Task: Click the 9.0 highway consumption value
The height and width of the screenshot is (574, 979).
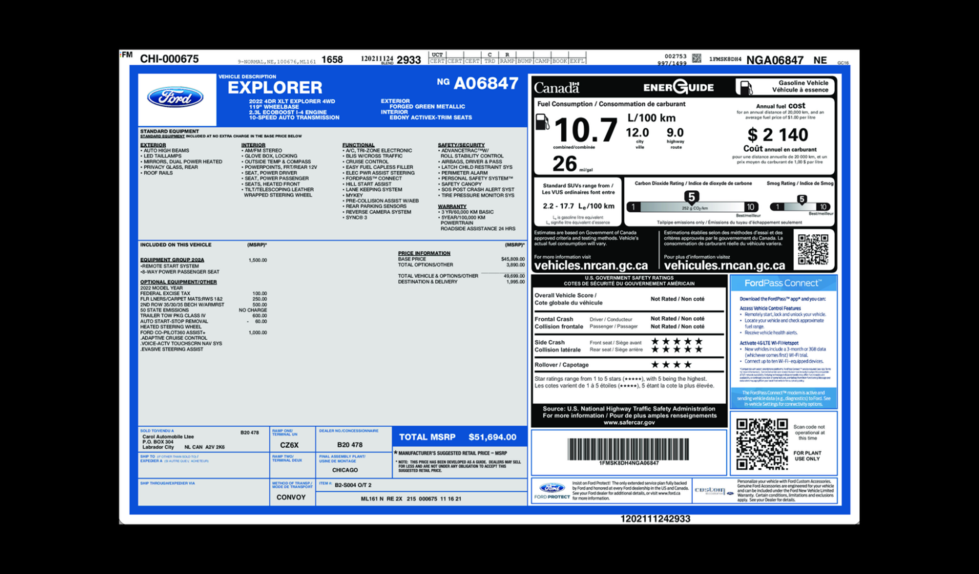Action: pos(675,132)
